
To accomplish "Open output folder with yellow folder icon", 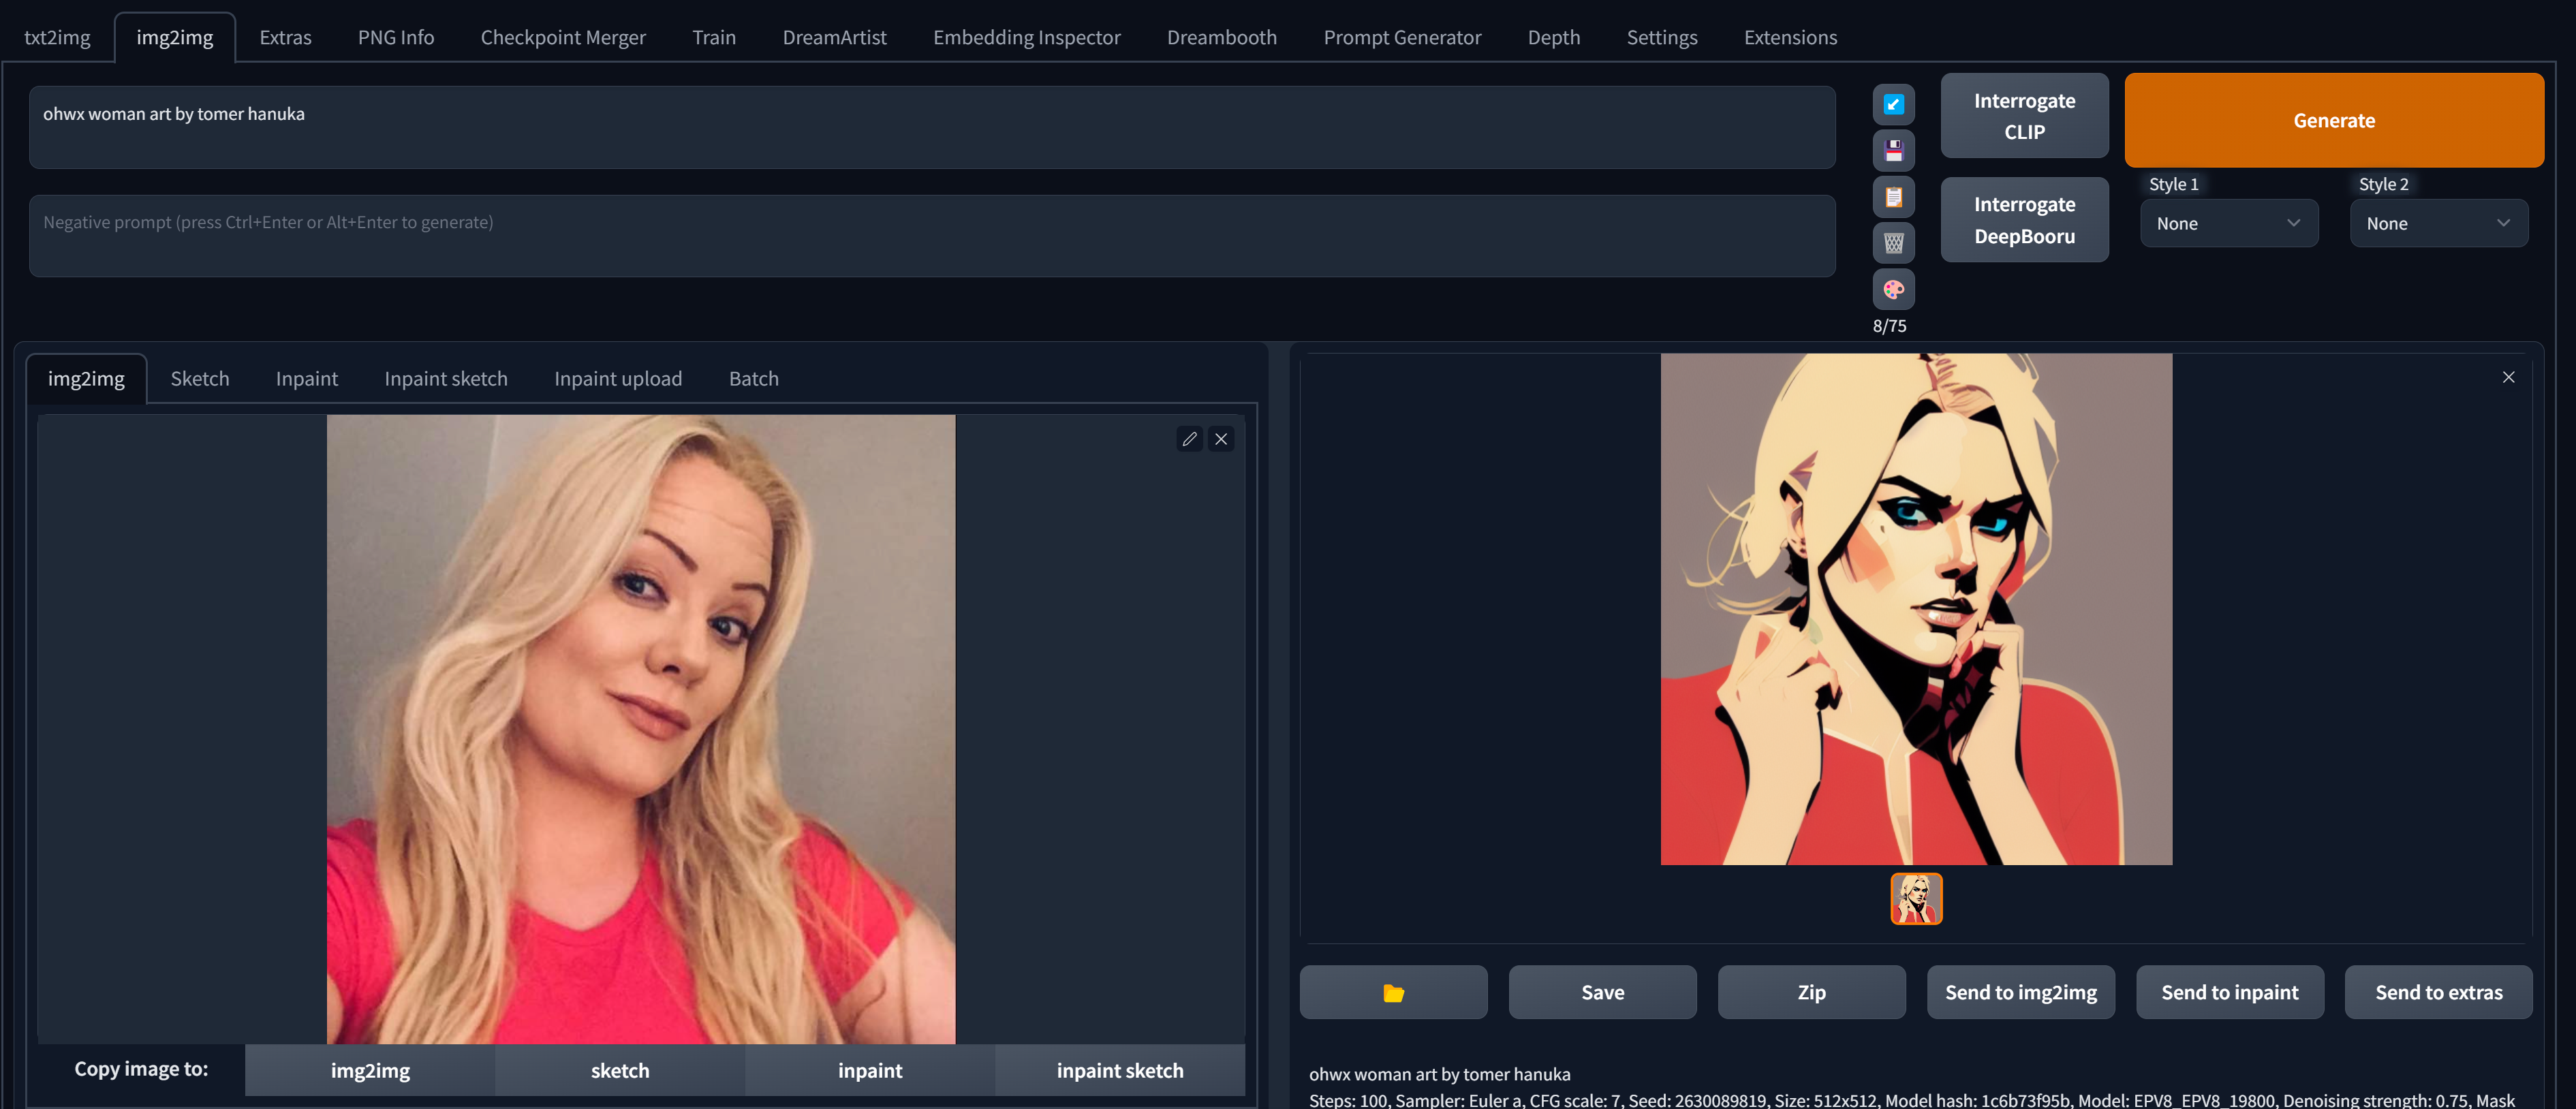I will click(x=1393, y=992).
